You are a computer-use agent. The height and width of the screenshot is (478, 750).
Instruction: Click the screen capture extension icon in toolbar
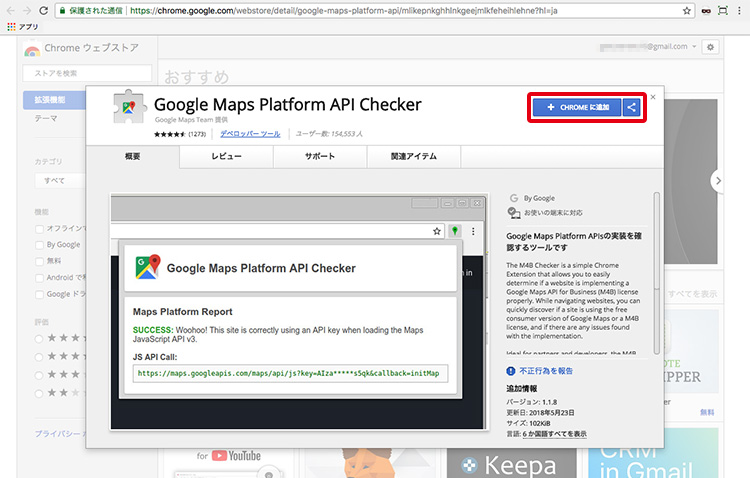point(723,11)
